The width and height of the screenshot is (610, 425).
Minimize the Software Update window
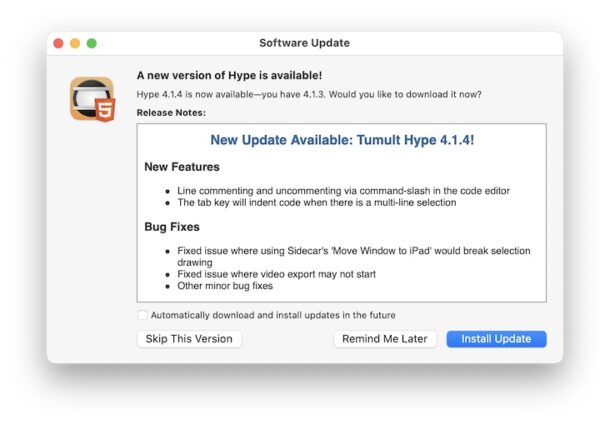(75, 43)
